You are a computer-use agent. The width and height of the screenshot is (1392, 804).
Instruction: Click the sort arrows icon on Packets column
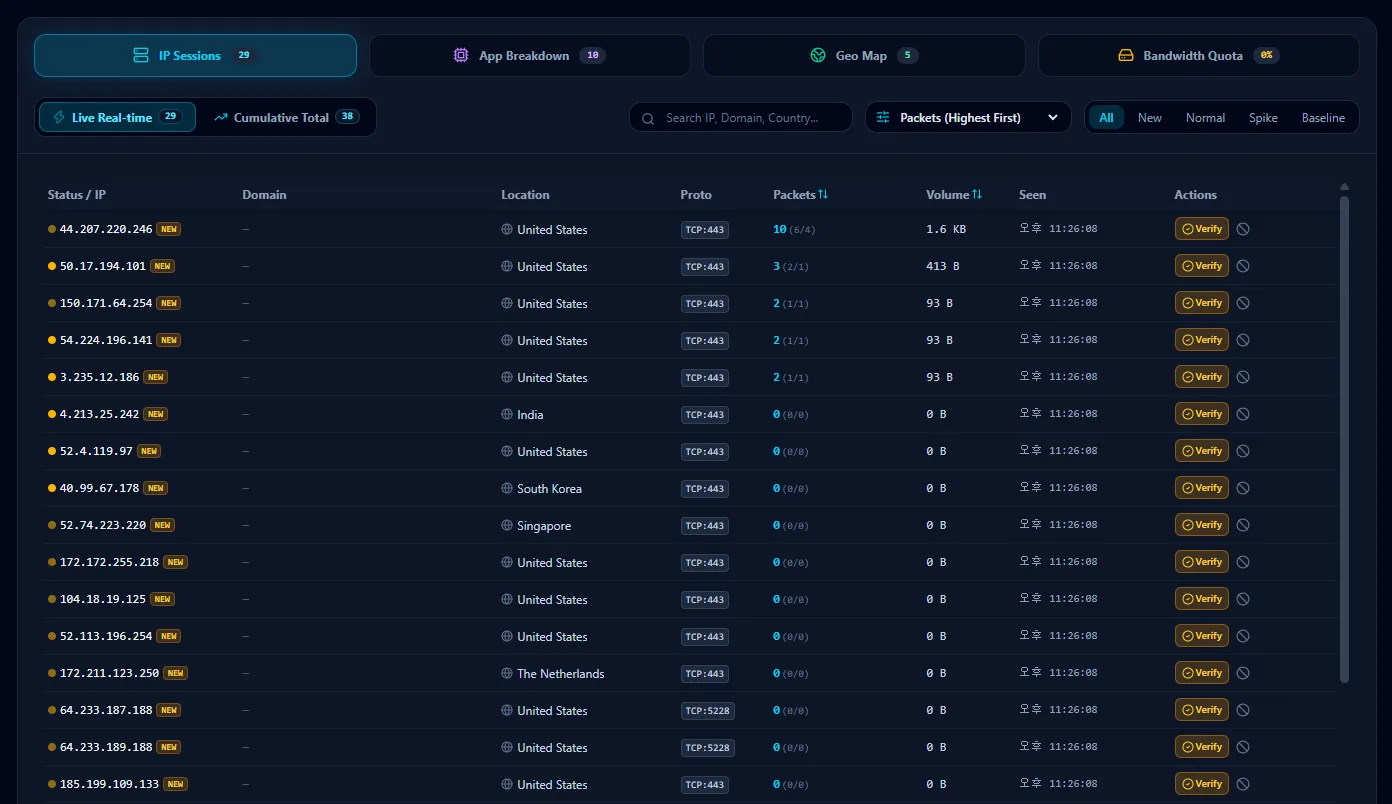(x=823, y=194)
